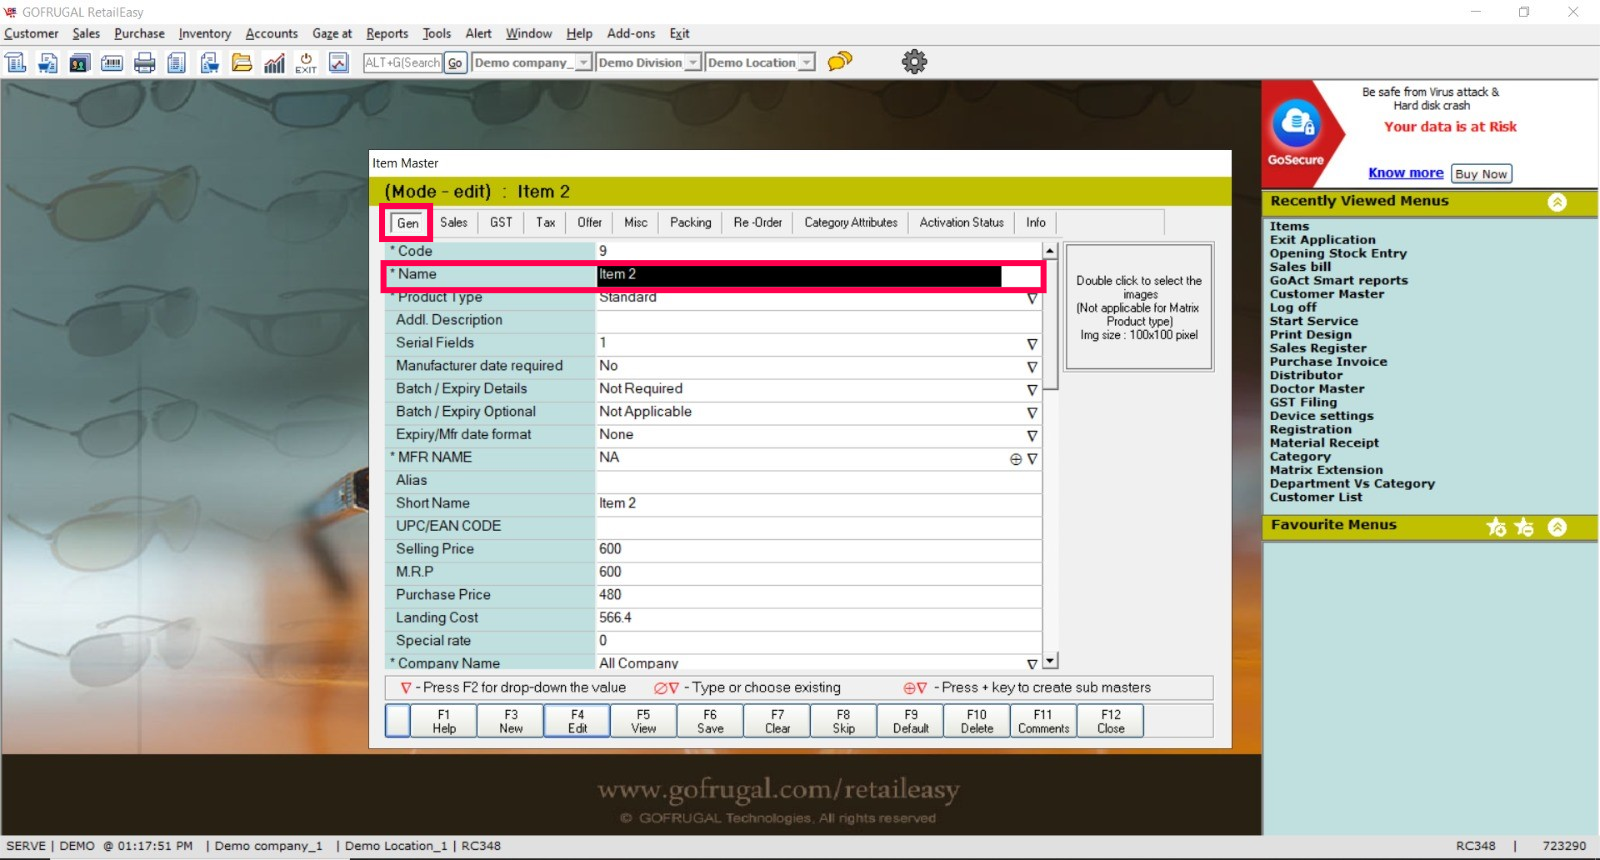The image size is (1600, 860).
Task: Collapse the Recently Viewed Menus panel
Action: [1557, 202]
